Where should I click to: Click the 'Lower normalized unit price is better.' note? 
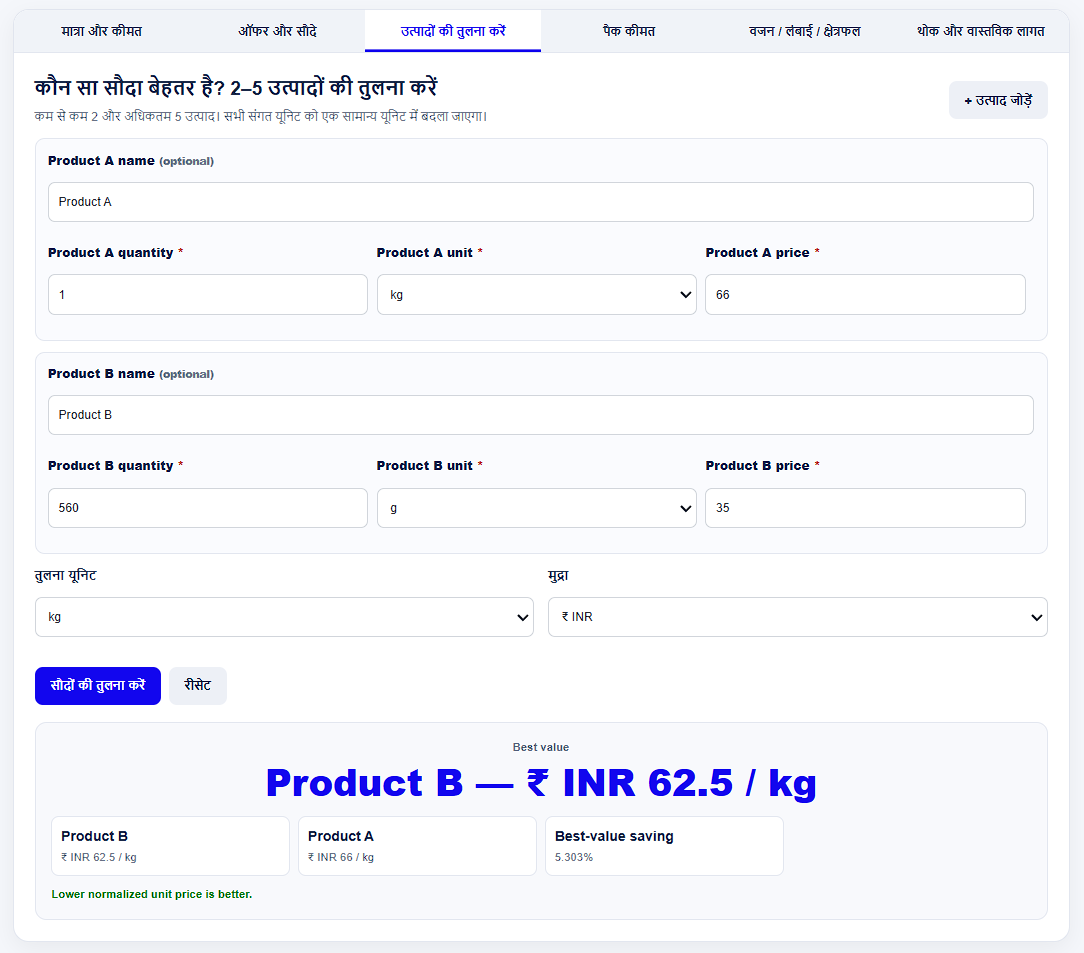click(x=151, y=894)
